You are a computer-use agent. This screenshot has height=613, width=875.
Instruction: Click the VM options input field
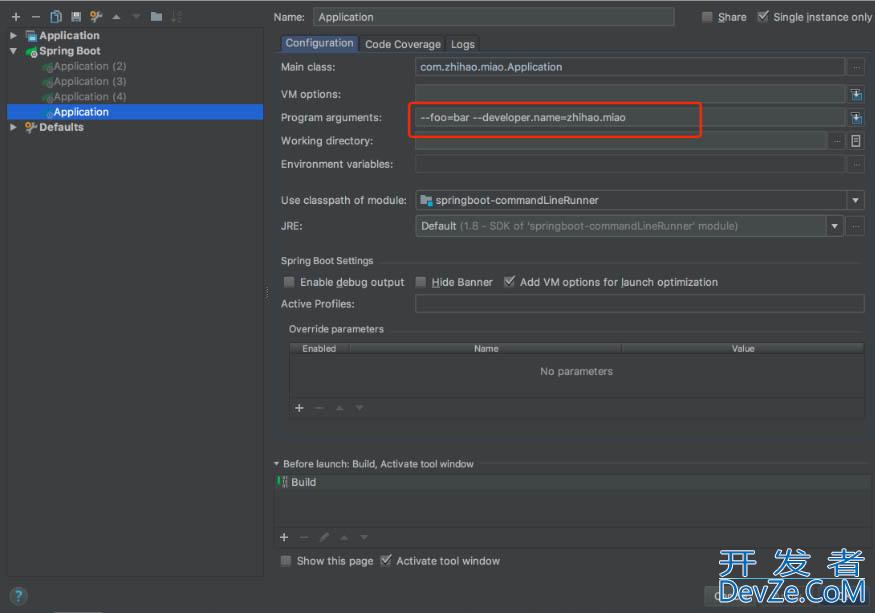pos(629,94)
